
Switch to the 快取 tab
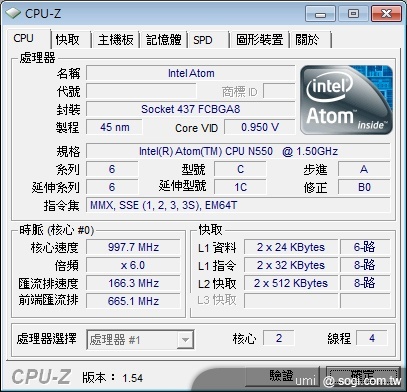pyautogui.click(x=70, y=40)
